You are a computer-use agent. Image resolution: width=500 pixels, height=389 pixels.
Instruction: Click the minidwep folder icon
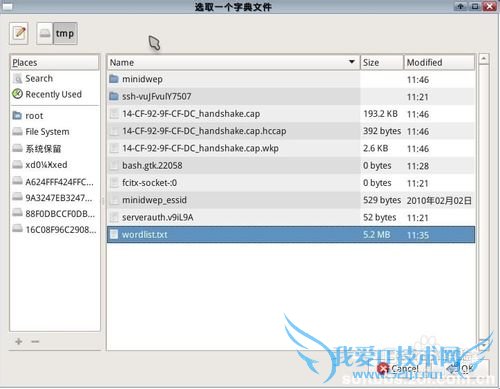[114, 79]
